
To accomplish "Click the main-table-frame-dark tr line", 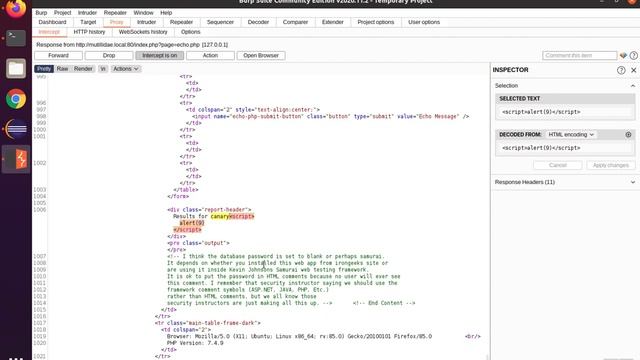I will click(x=207, y=323).
